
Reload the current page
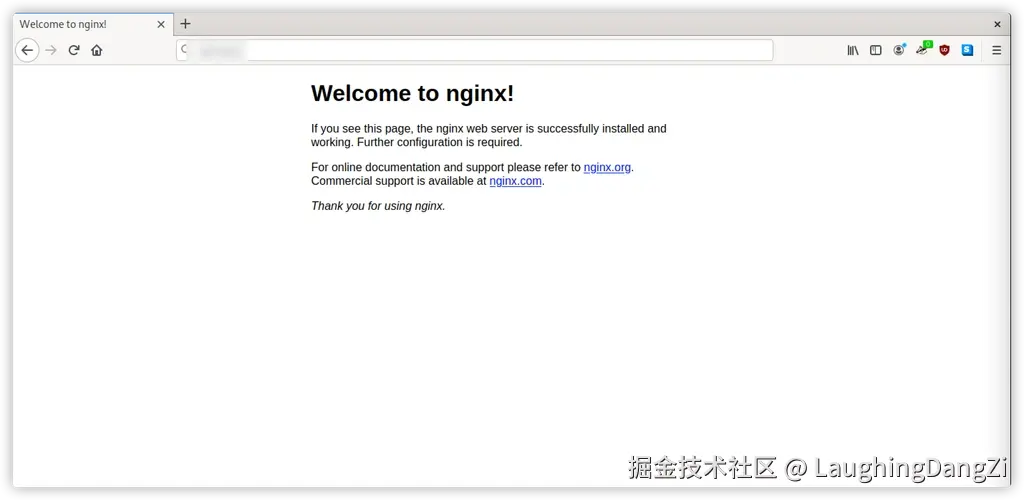[x=74, y=50]
